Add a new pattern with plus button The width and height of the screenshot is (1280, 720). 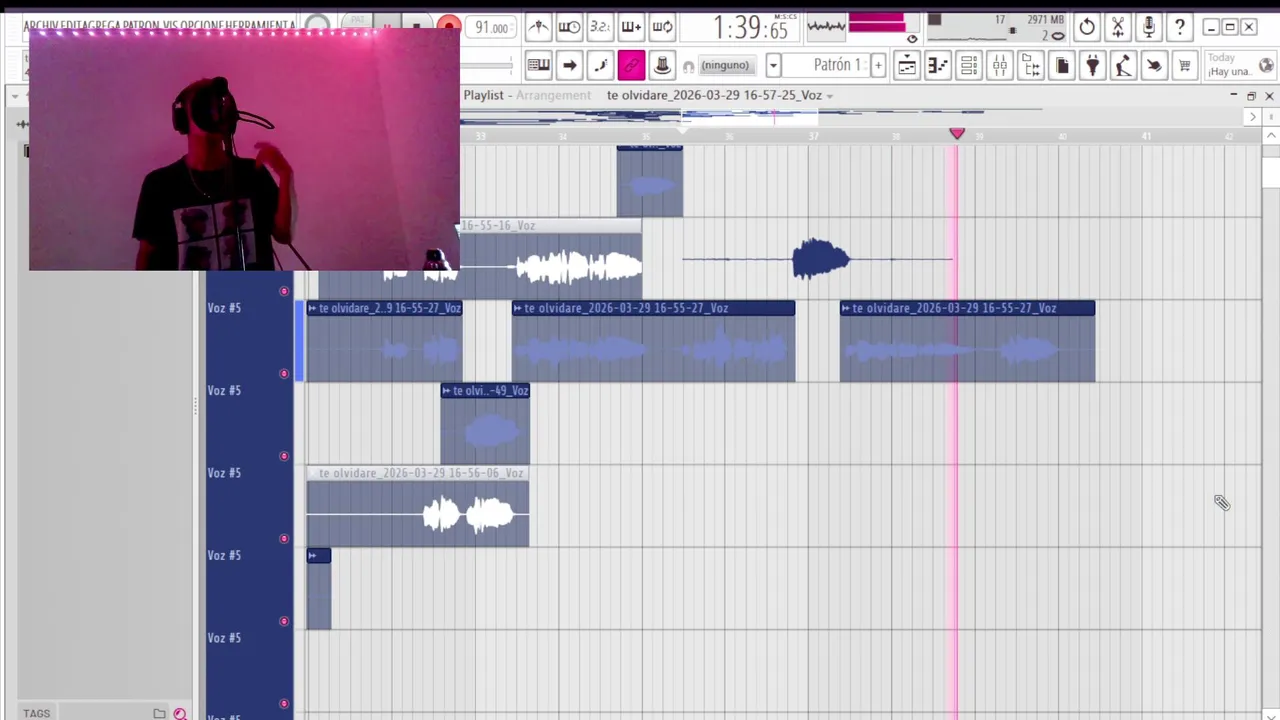[x=878, y=66]
